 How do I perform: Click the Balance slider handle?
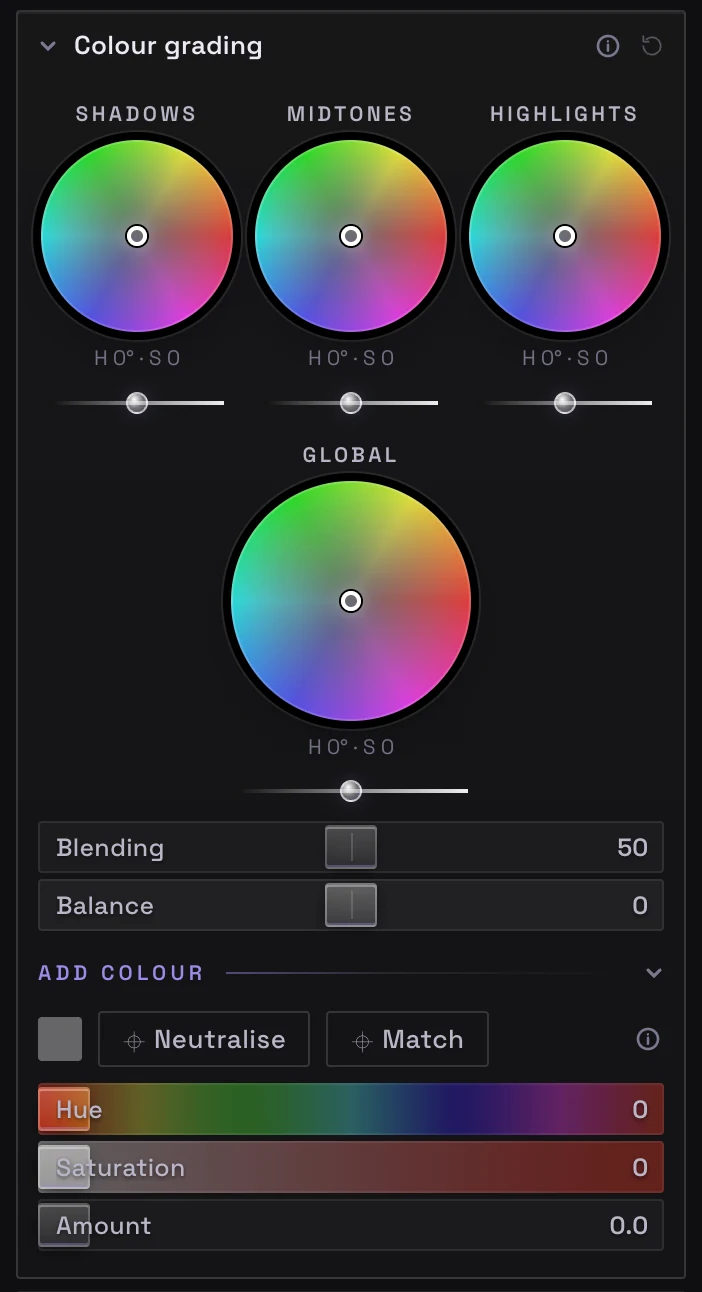click(351, 906)
